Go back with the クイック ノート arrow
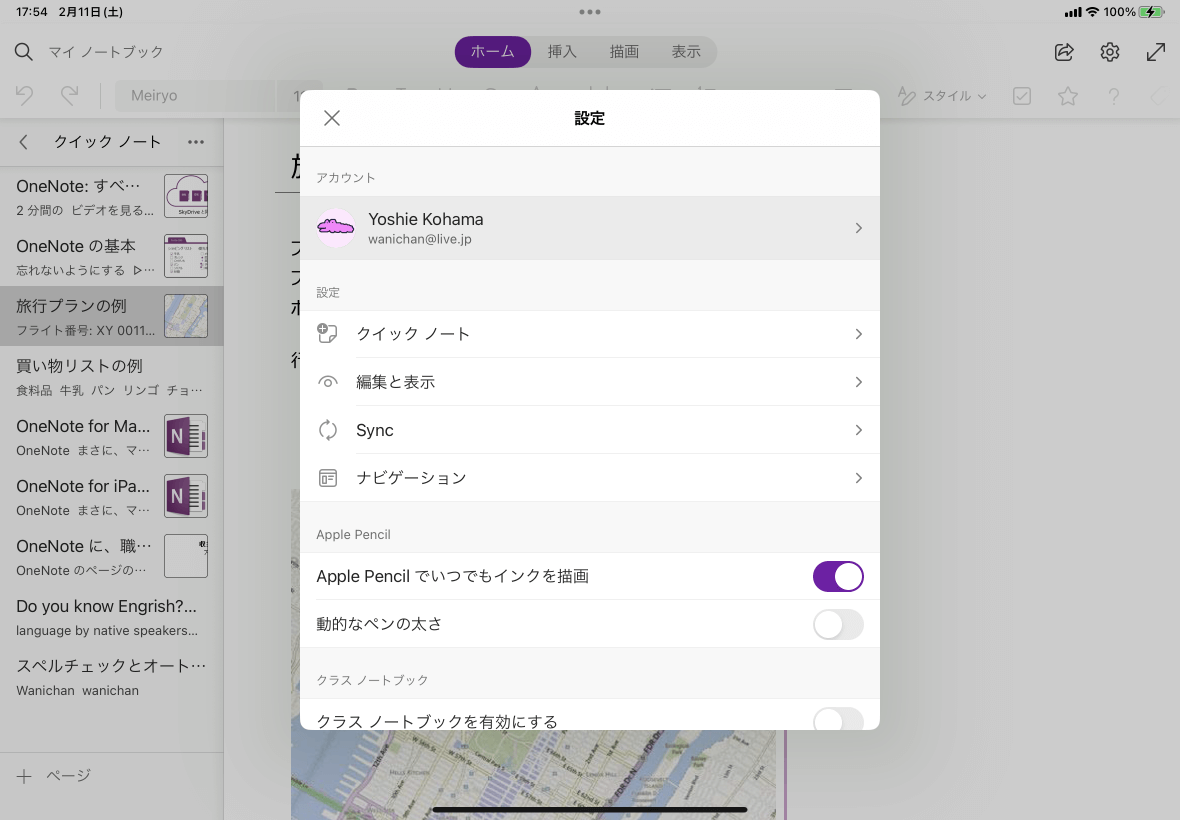Image resolution: width=1180 pixels, height=820 pixels. (x=24, y=142)
